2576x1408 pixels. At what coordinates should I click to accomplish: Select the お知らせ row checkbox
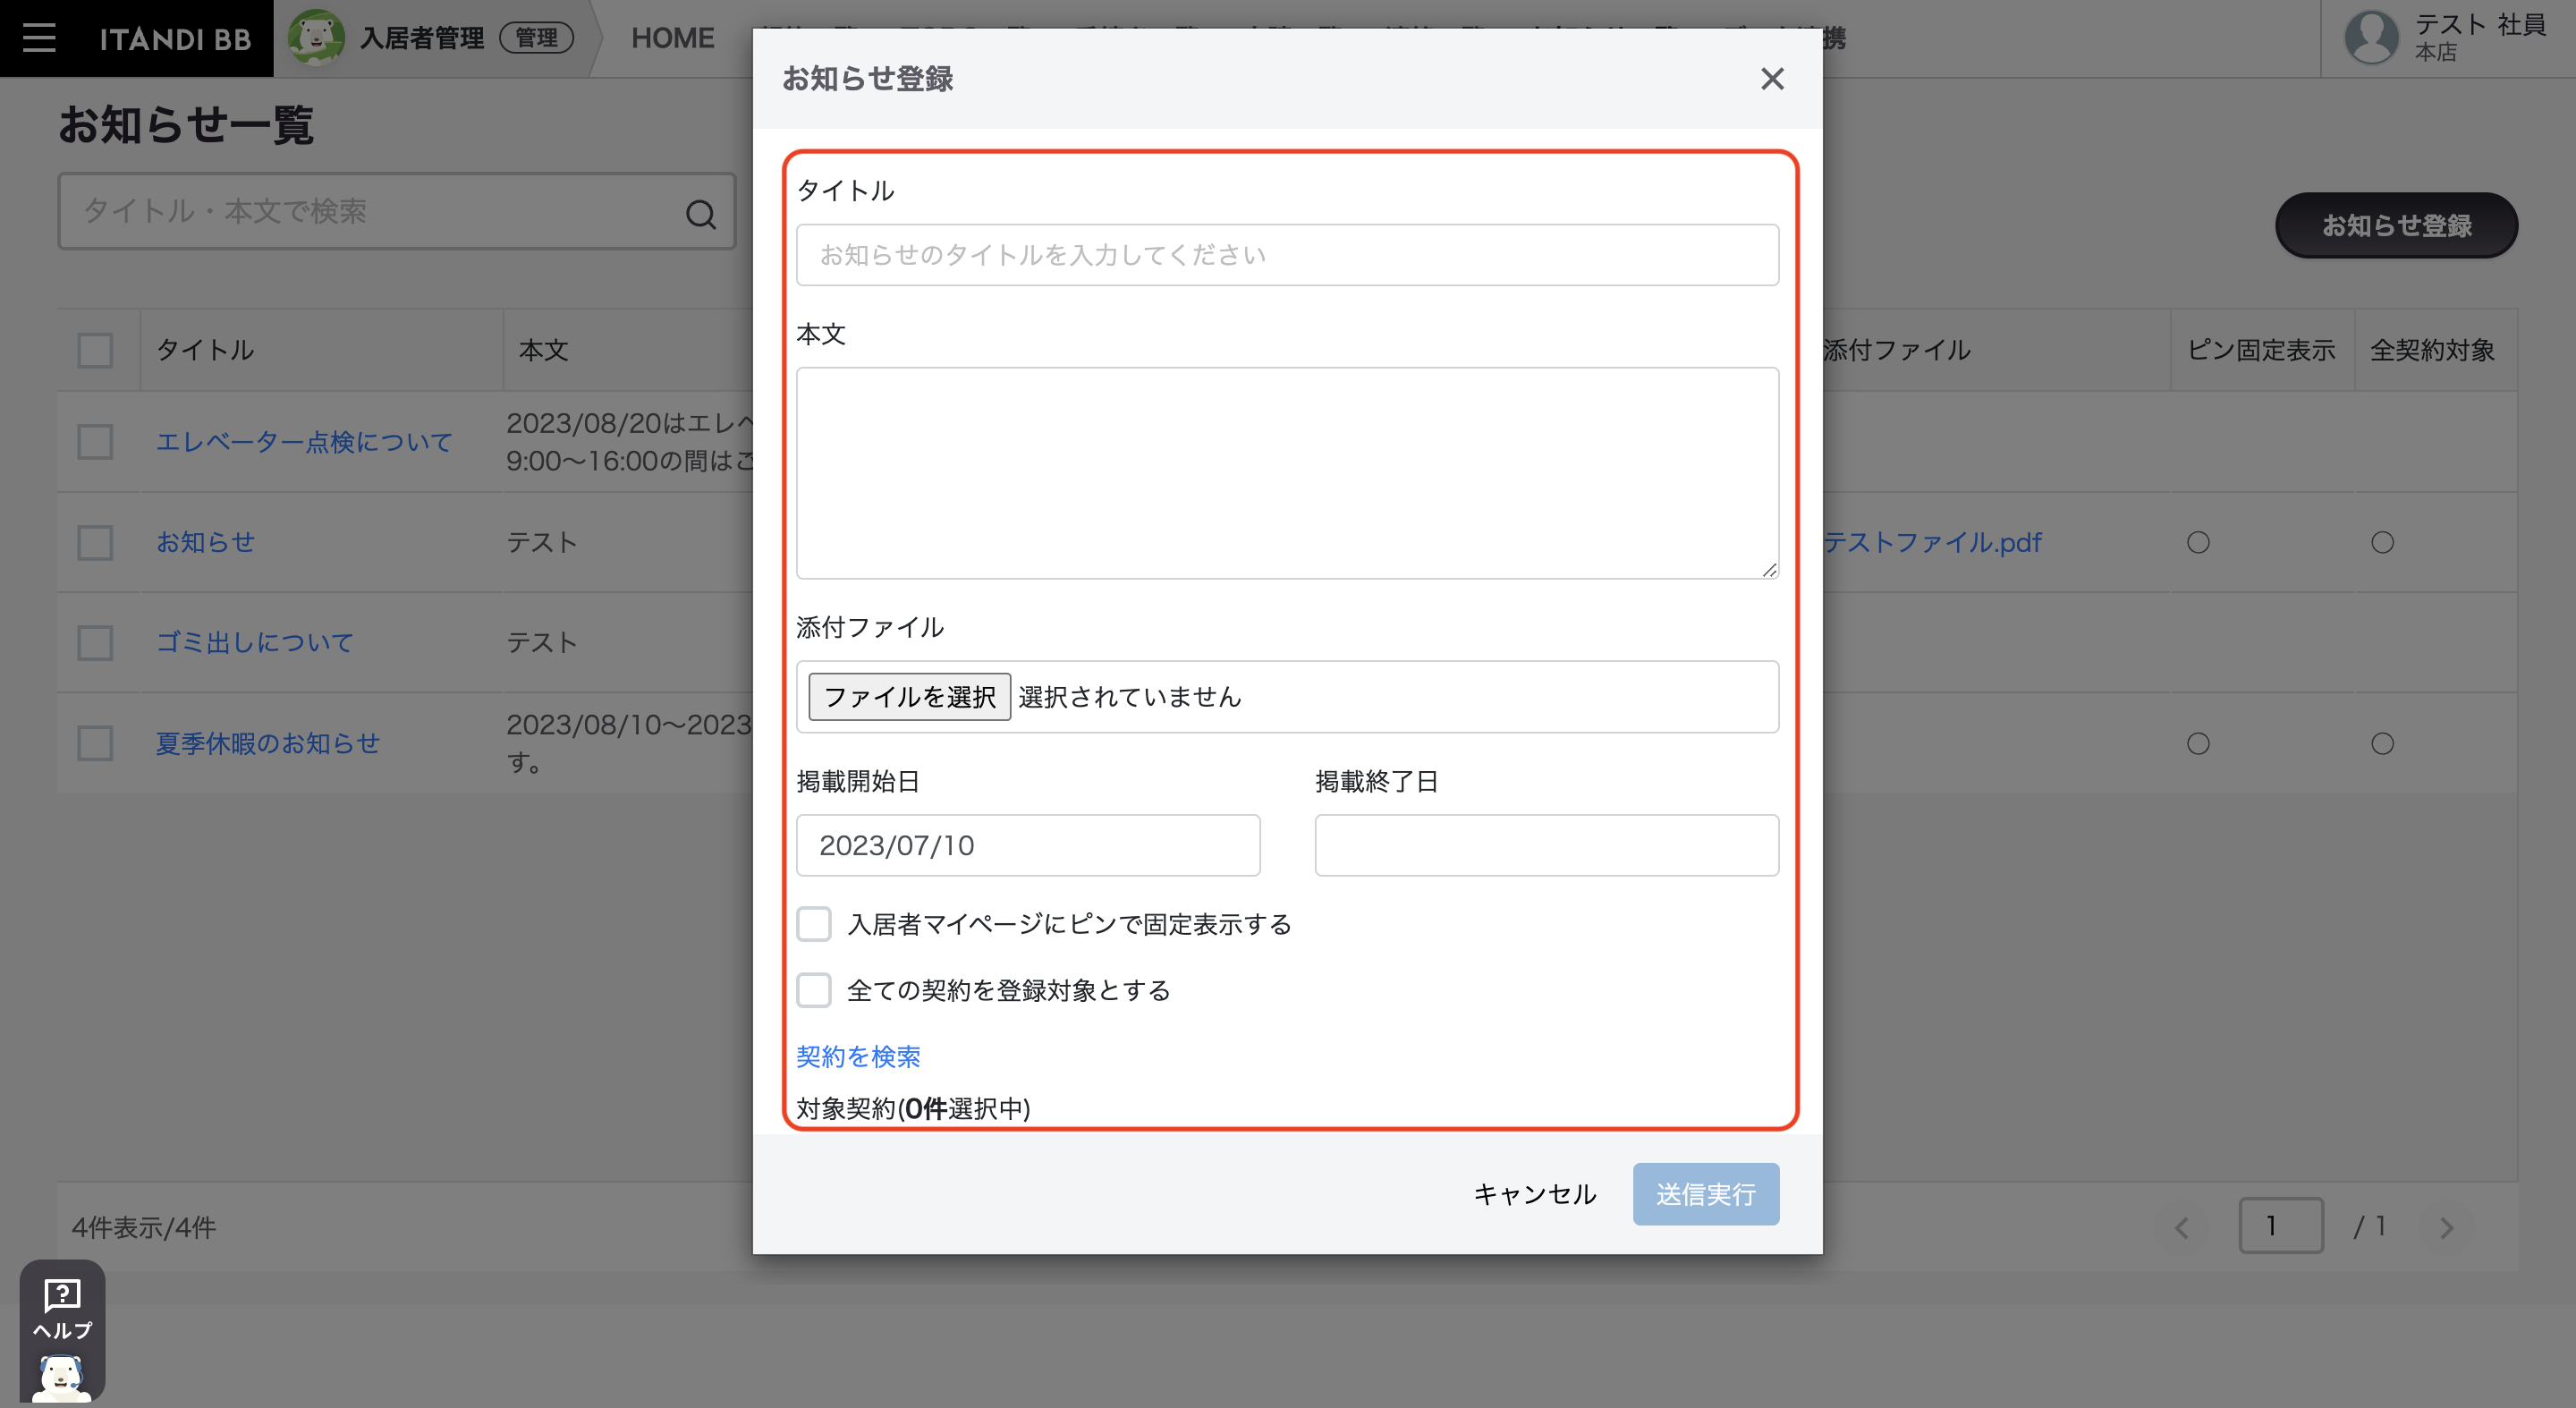(x=95, y=543)
